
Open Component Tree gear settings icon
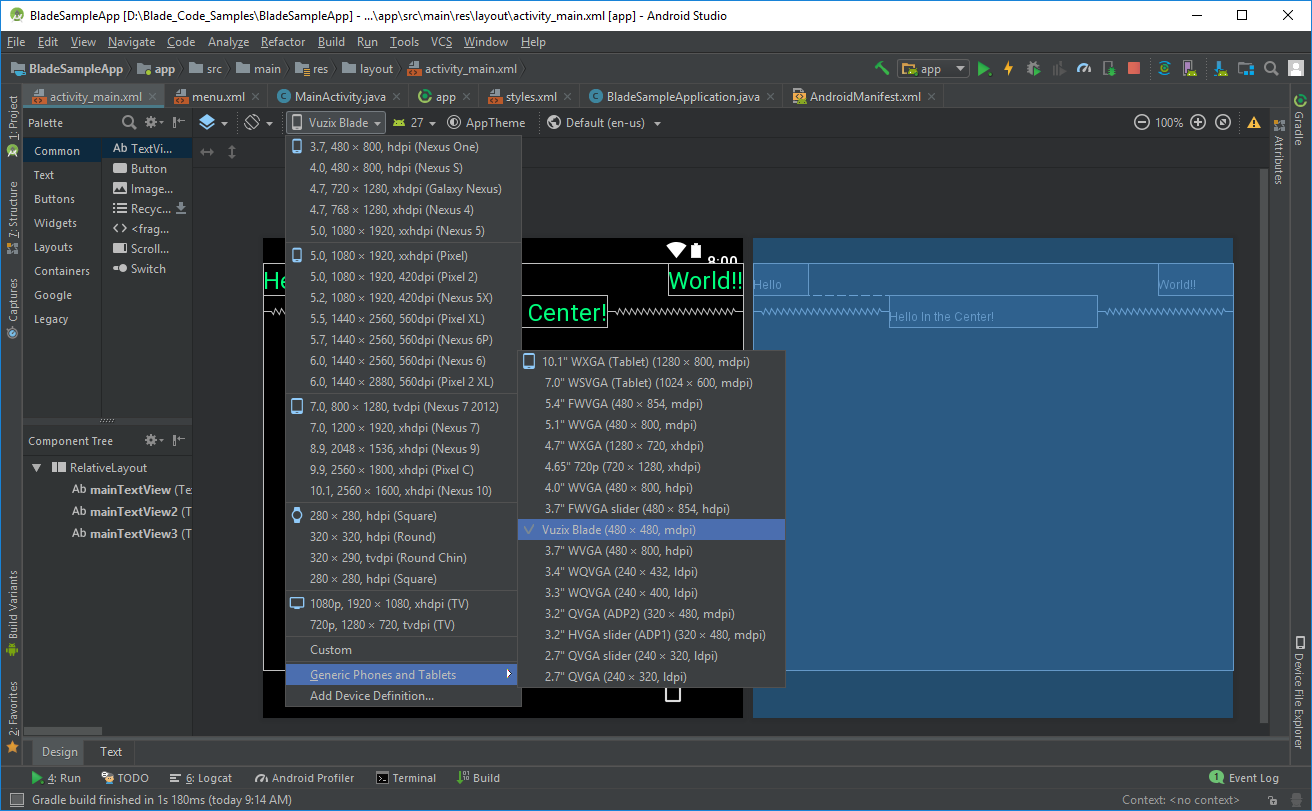tap(153, 440)
